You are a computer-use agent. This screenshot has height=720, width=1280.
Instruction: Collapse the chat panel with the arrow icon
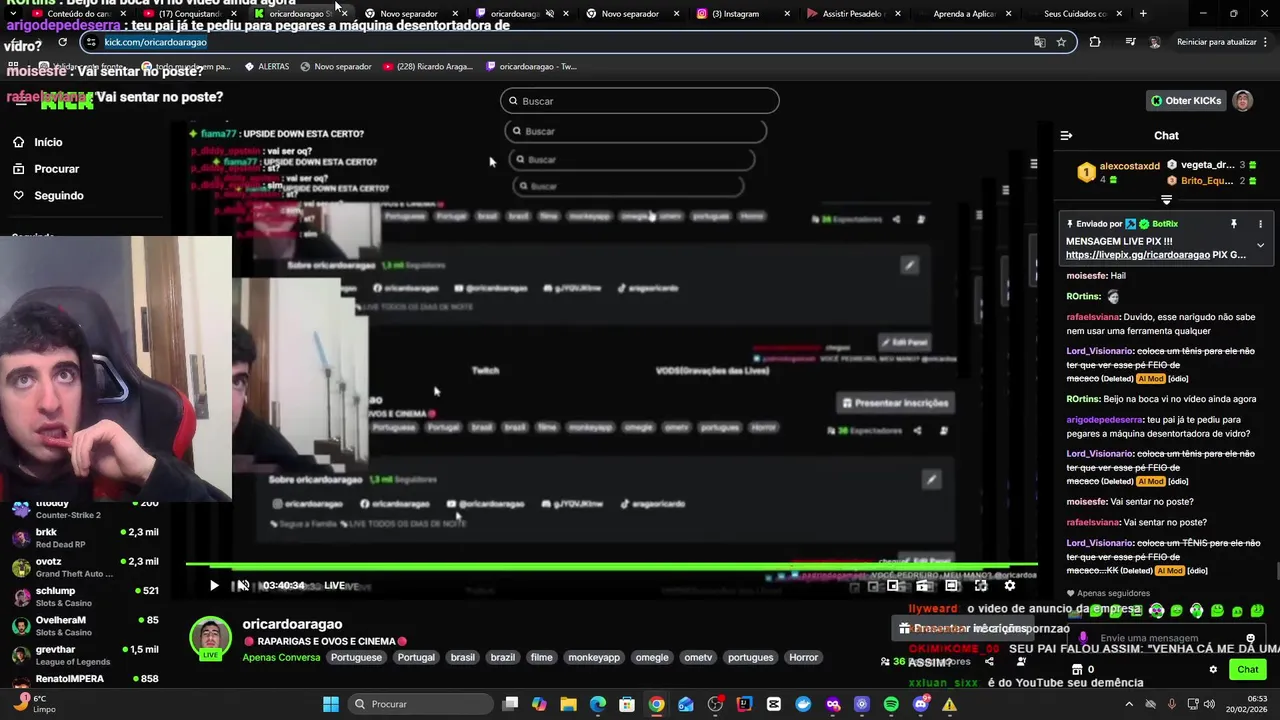[1066, 136]
